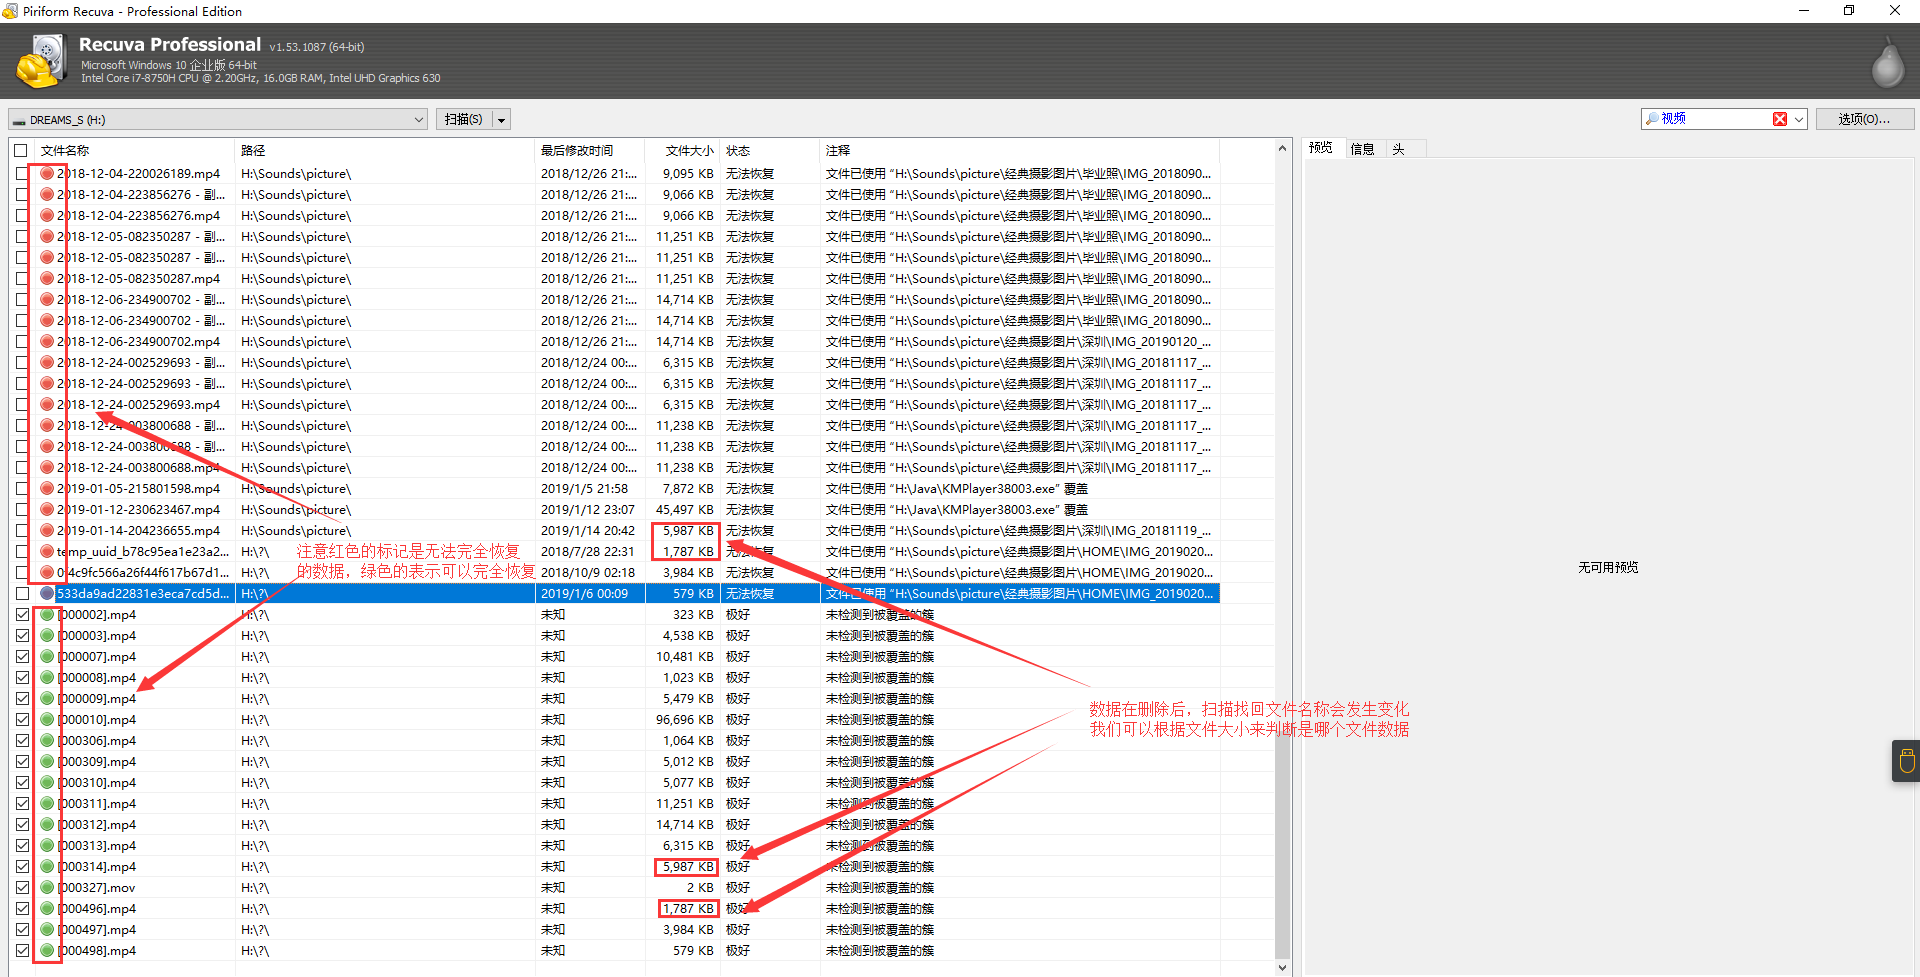Click the red status dot of temp_uuid_b78c95ea file
The image size is (1920, 977).
coord(47,552)
